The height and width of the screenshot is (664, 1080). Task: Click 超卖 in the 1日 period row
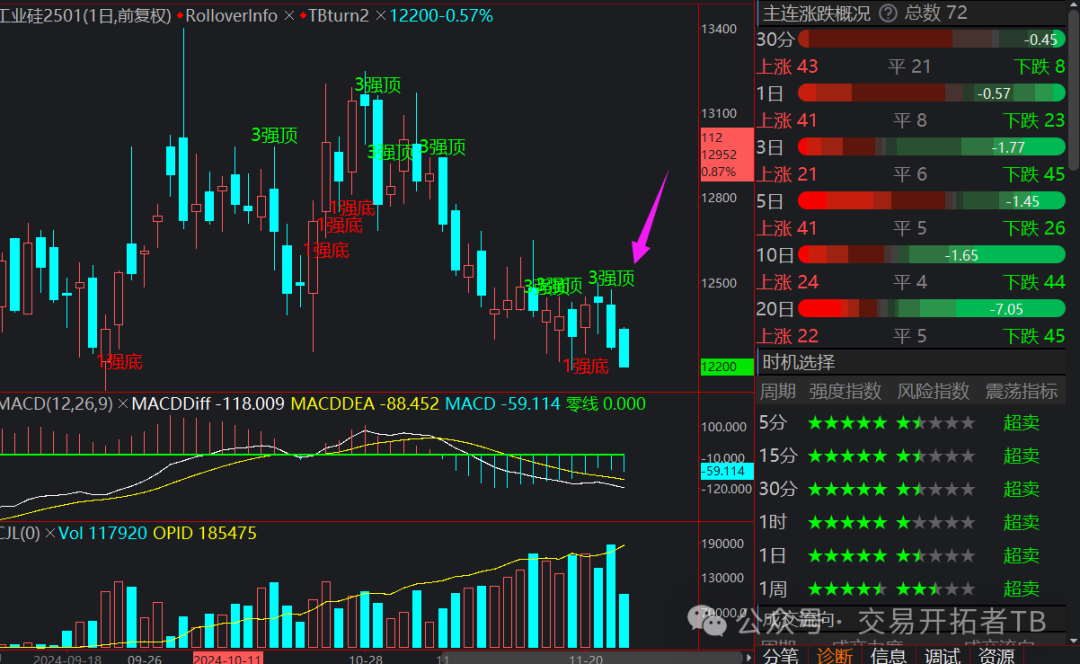coord(1021,555)
